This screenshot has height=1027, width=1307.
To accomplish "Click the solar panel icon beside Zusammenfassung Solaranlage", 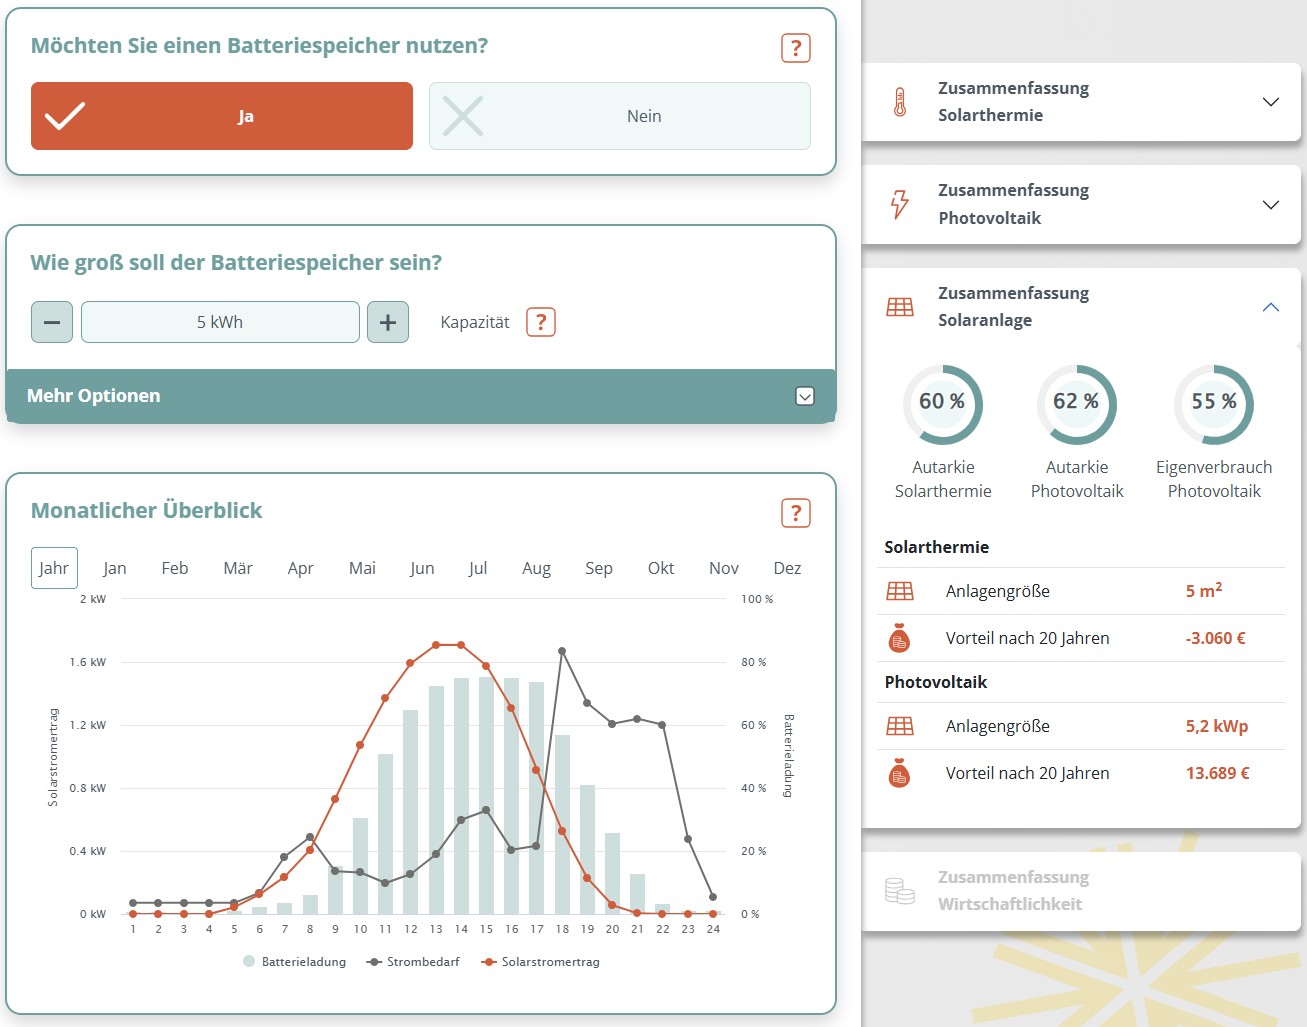I will coord(900,307).
